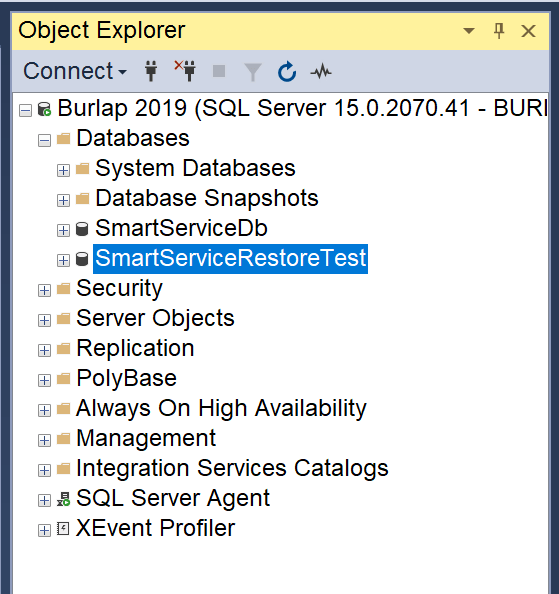Click the System Databases folder icon
The width and height of the screenshot is (559, 594).
[x=82, y=169]
